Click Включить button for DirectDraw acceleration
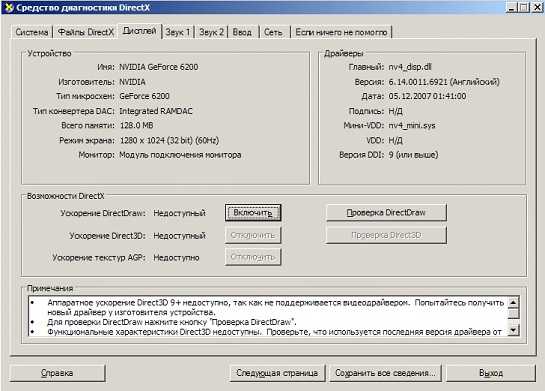The image size is (545, 391). [253, 213]
